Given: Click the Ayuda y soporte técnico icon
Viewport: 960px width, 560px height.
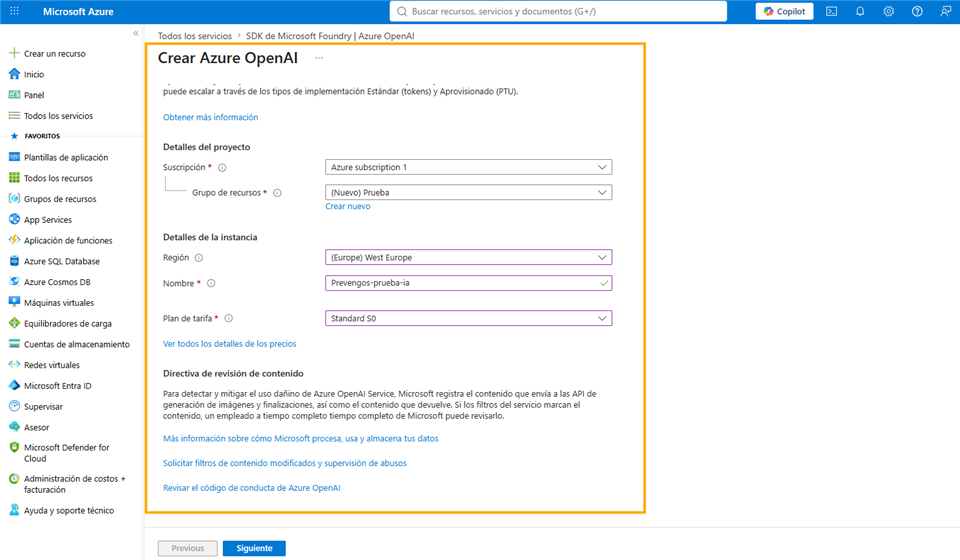Looking at the screenshot, I should [14, 510].
